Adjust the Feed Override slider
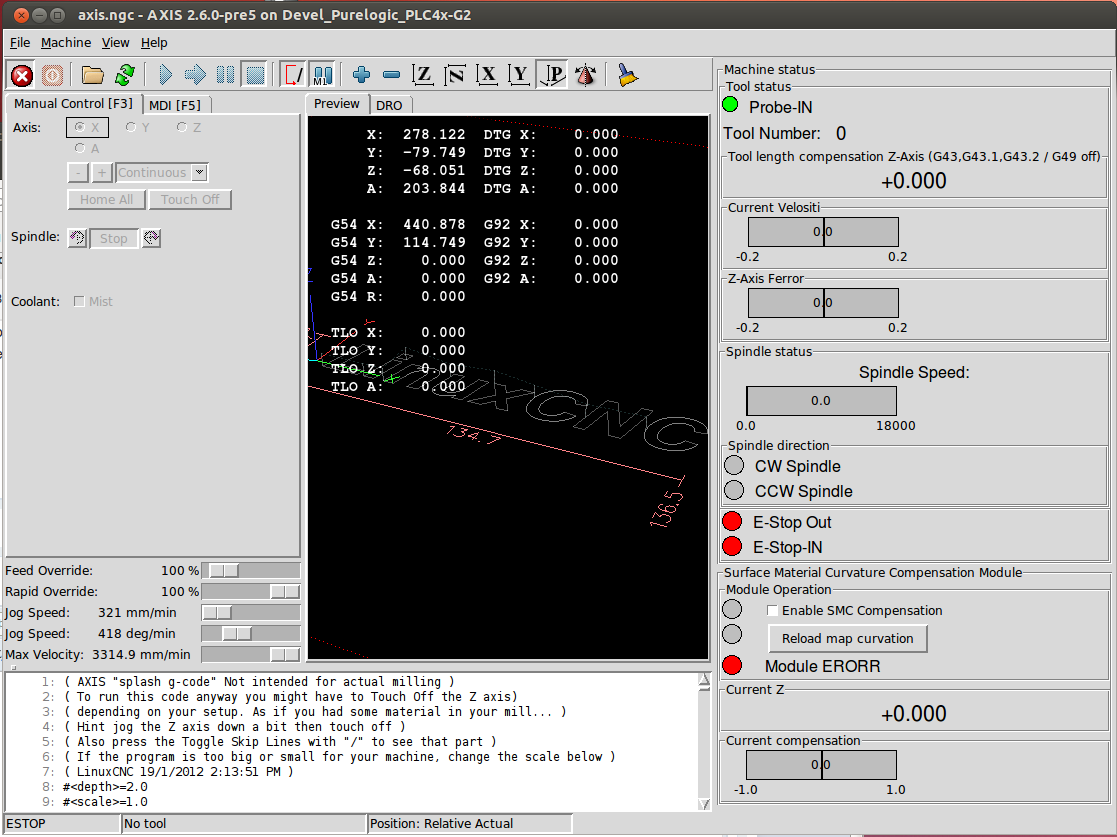The width and height of the screenshot is (1117, 837). pyautogui.click(x=251, y=571)
